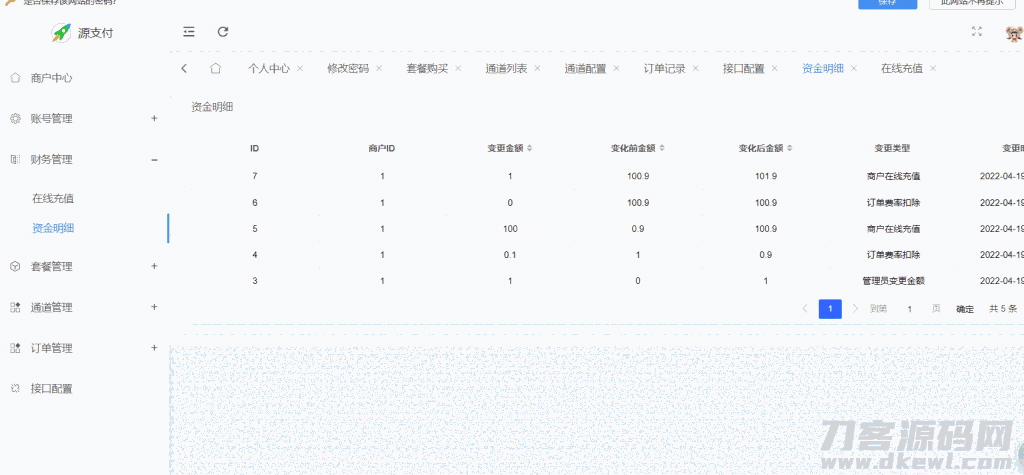Click the 0.1 变更金额 cell
Image resolution: width=1024 pixels, height=475 pixels.
pyautogui.click(x=509, y=255)
